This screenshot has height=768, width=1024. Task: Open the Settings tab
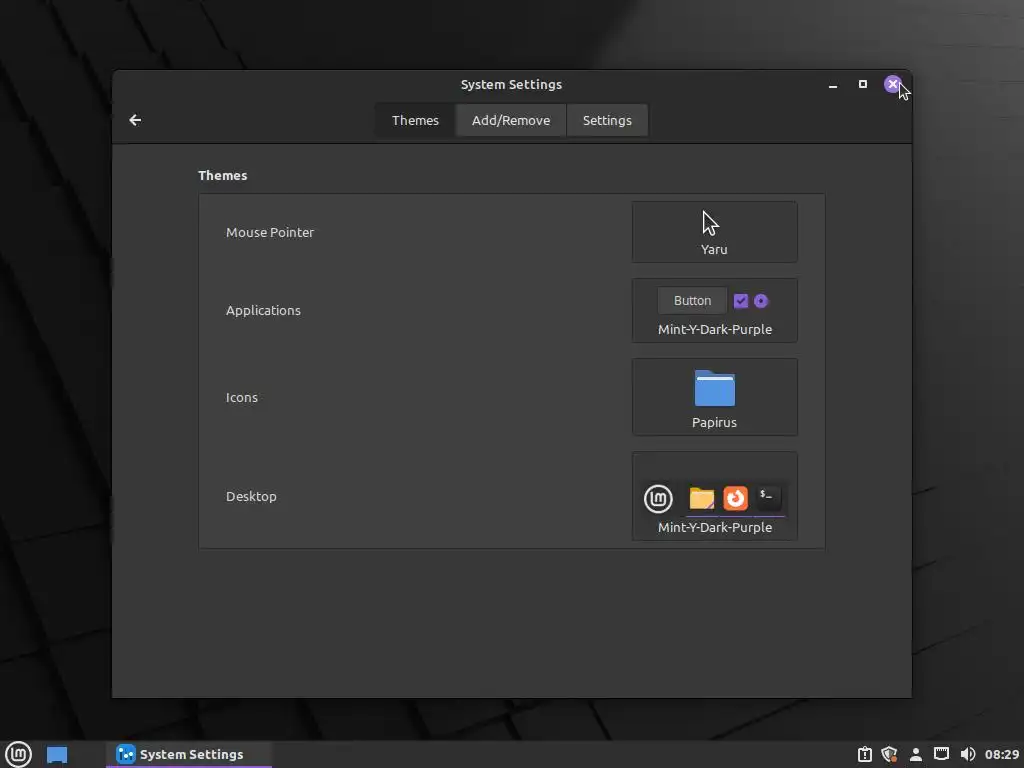click(607, 120)
